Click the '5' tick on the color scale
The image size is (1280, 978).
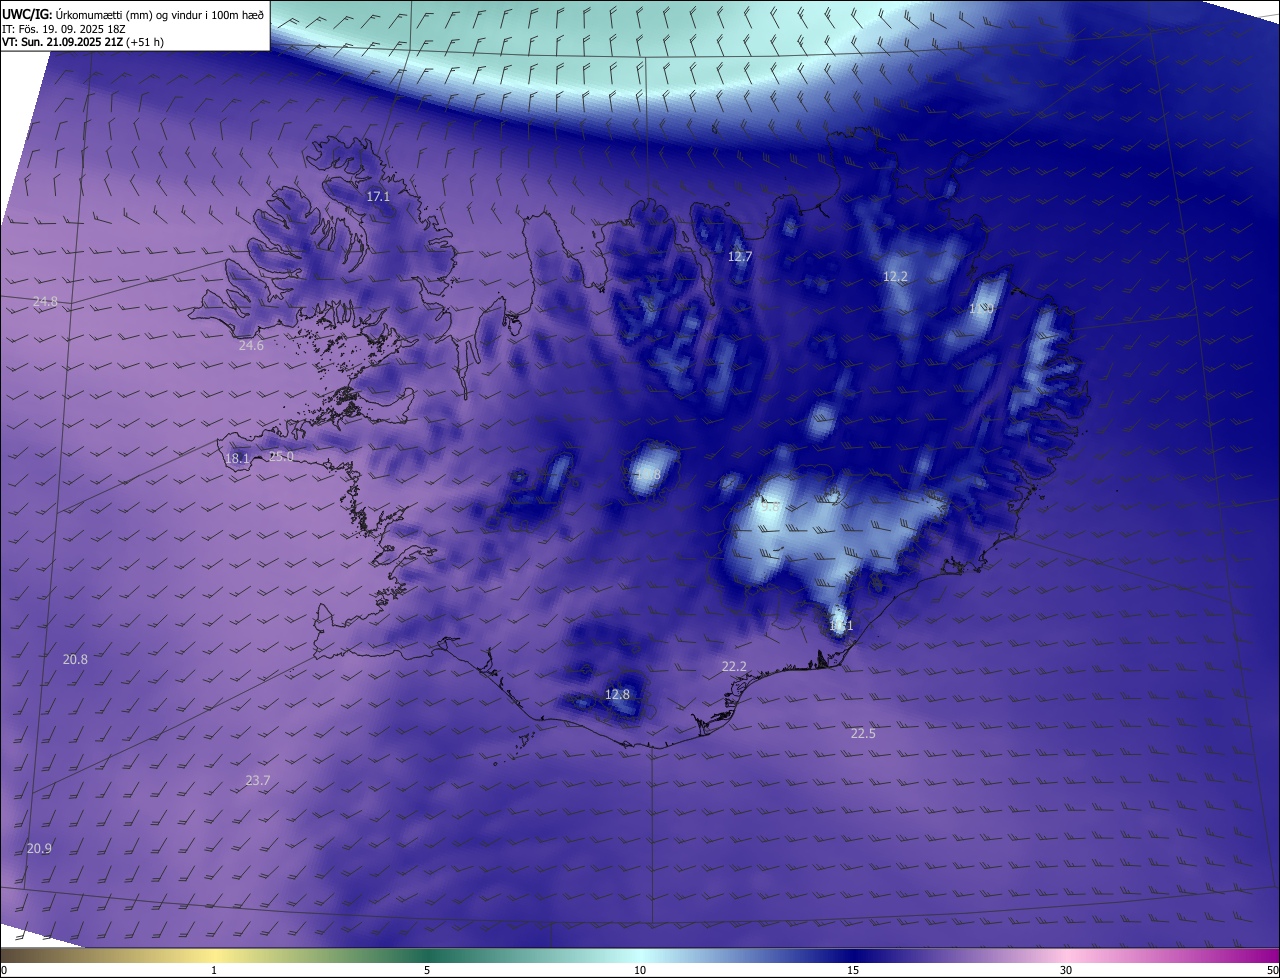tap(427, 970)
